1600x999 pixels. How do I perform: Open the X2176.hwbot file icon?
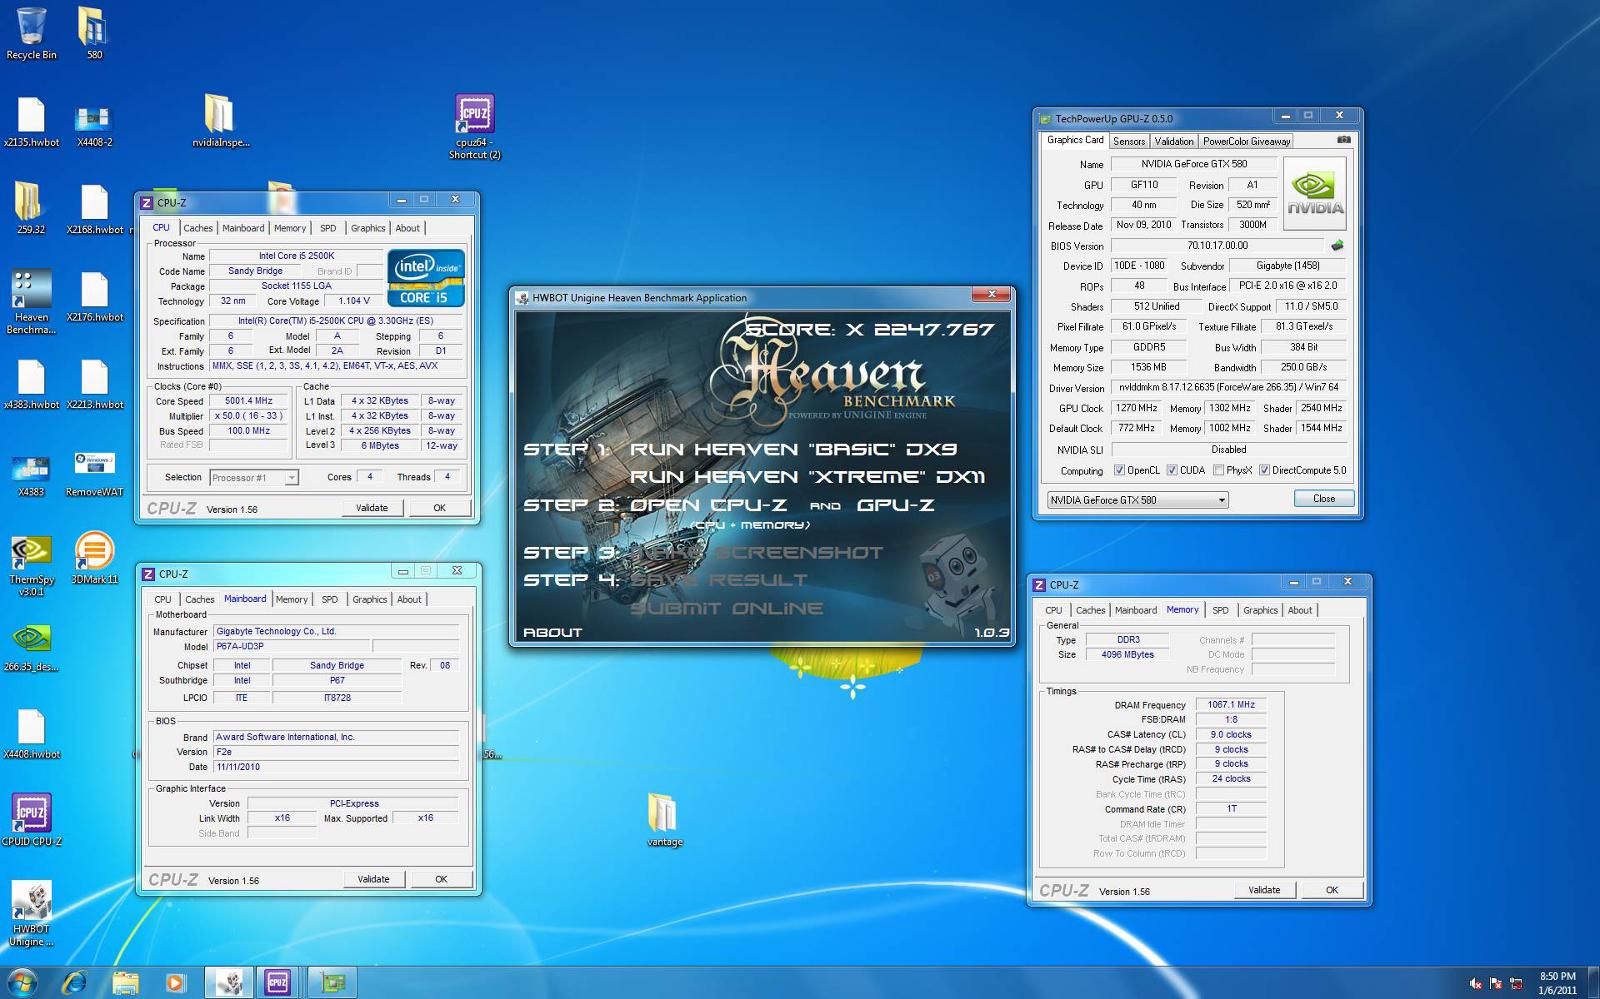coord(94,296)
